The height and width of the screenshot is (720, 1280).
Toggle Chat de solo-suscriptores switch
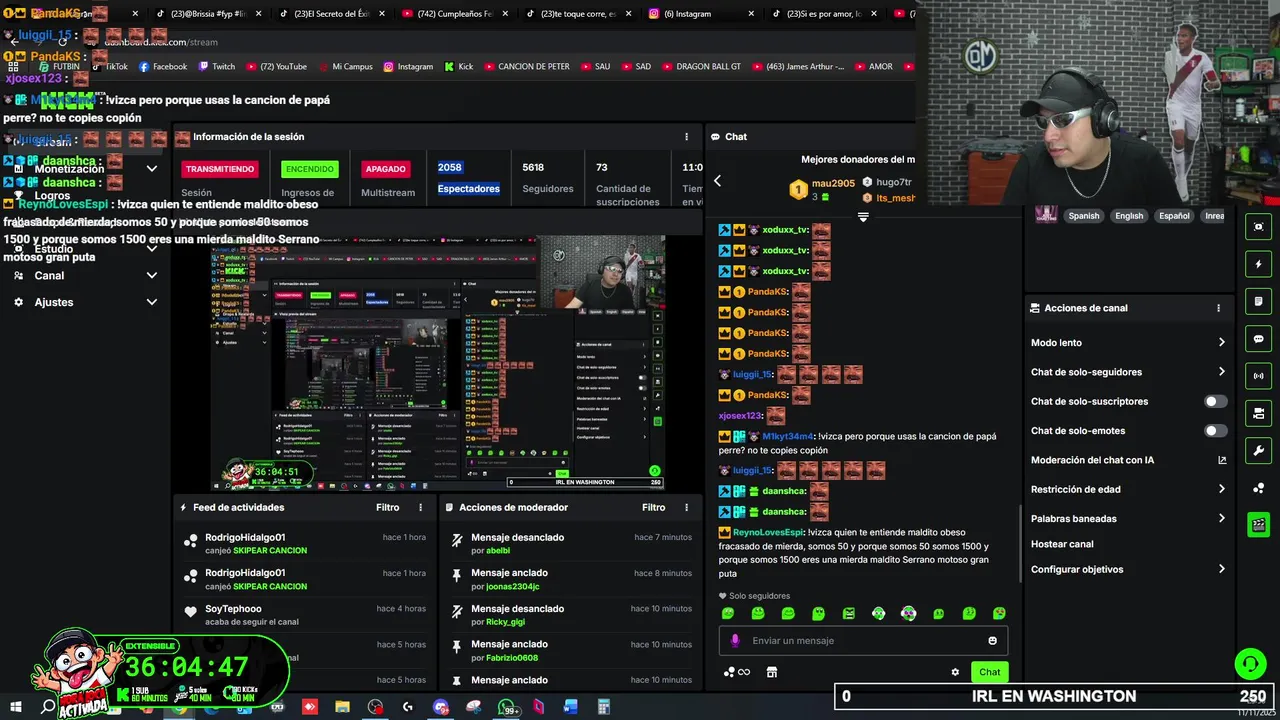1215,402
